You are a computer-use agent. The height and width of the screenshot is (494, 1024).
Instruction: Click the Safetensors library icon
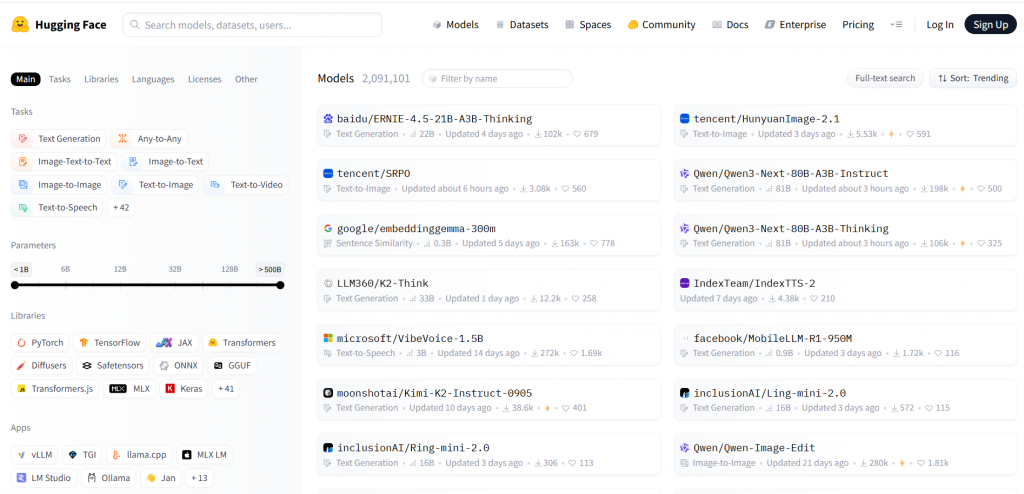[88, 366]
